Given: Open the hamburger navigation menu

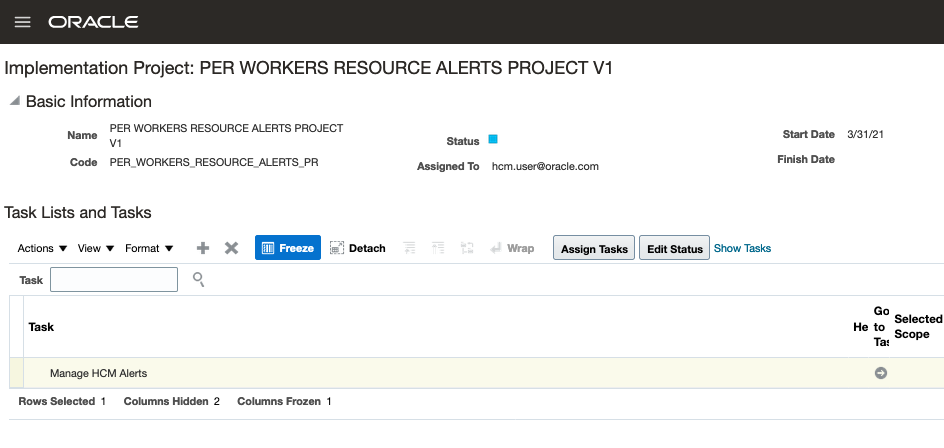Looking at the screenshot, I should click(x=22, y=22).
